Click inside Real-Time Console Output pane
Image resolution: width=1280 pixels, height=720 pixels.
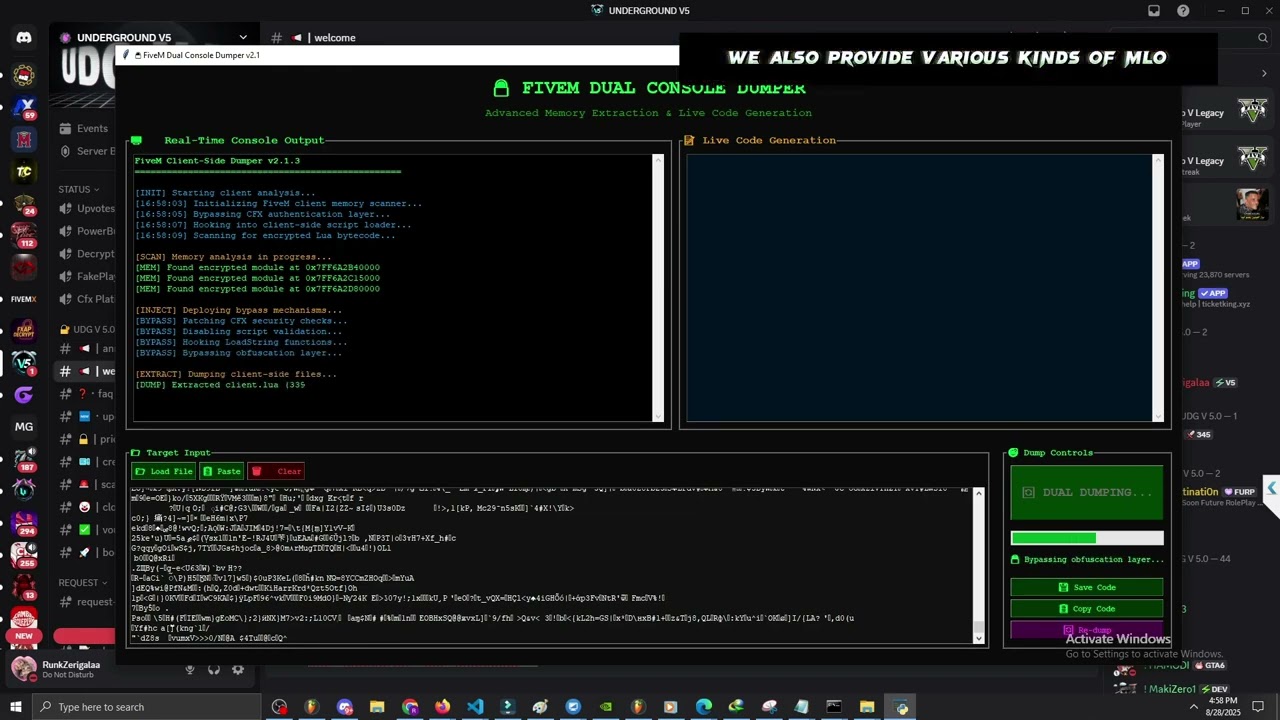coord(392,288)
